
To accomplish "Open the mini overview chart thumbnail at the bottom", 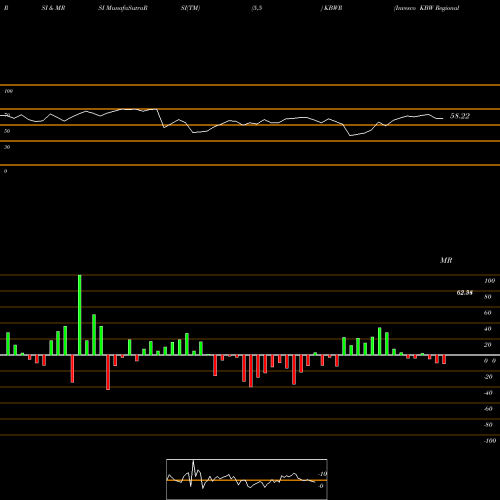I will pos(247,479).
